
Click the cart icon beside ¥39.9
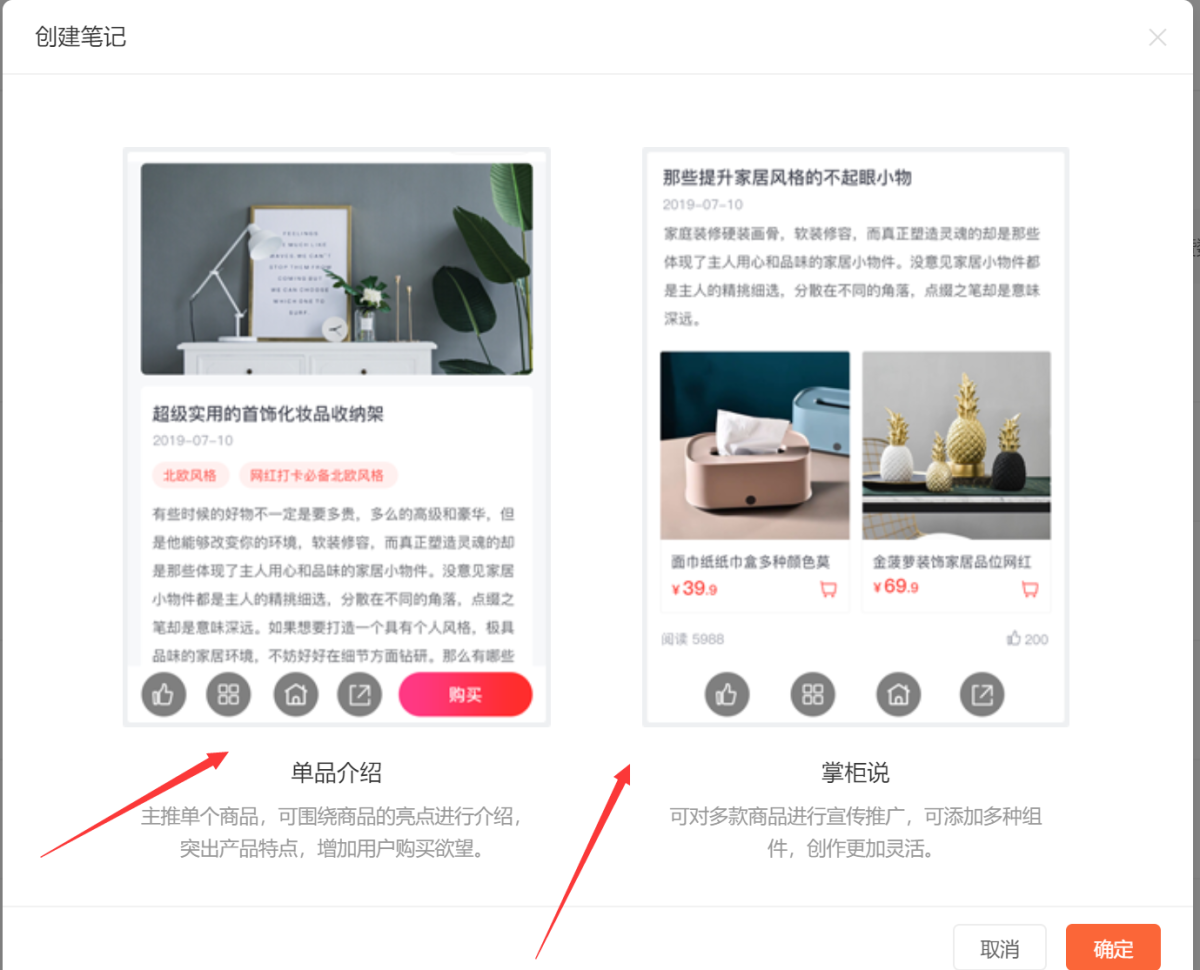click(x=828, y=589)
